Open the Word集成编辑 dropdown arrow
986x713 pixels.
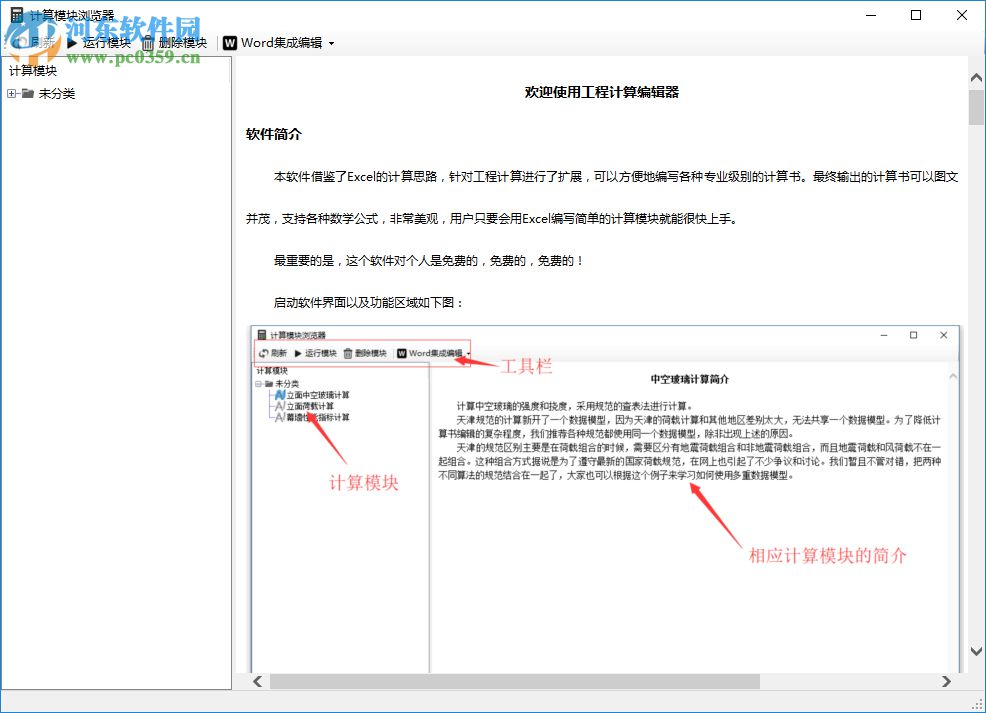(x=330, y=43)
